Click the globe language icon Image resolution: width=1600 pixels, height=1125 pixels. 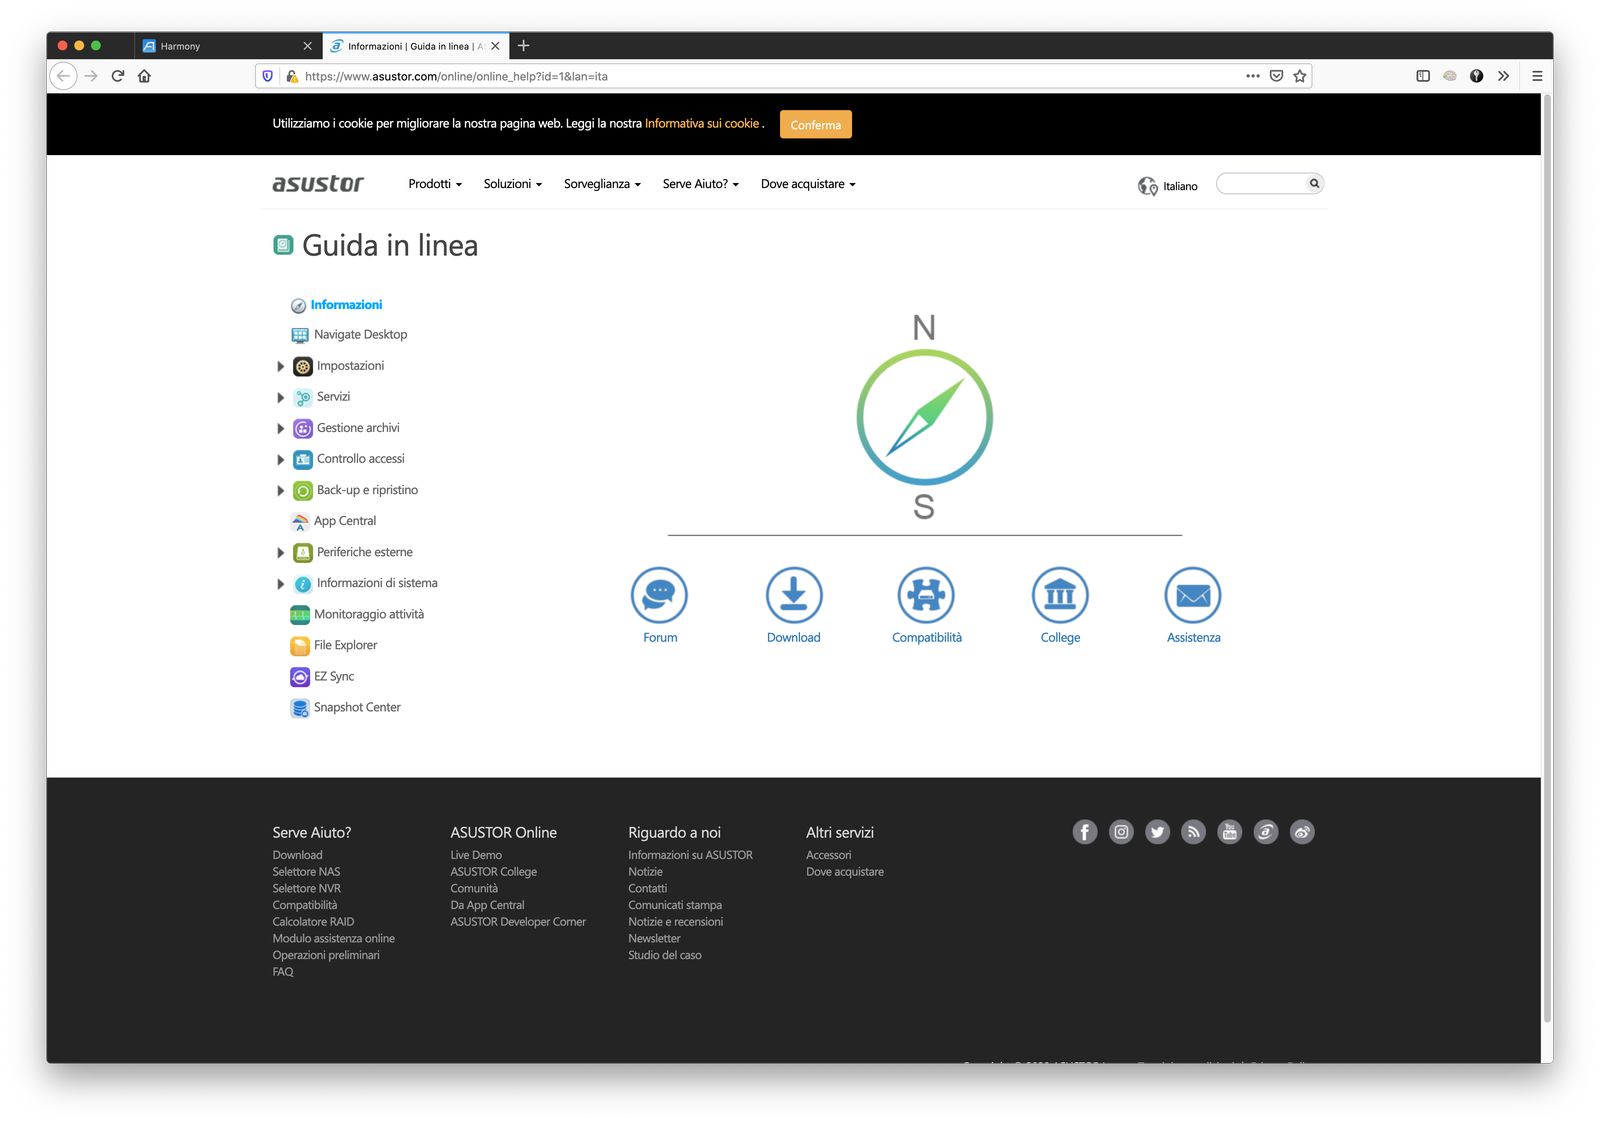click(1147, 186)
